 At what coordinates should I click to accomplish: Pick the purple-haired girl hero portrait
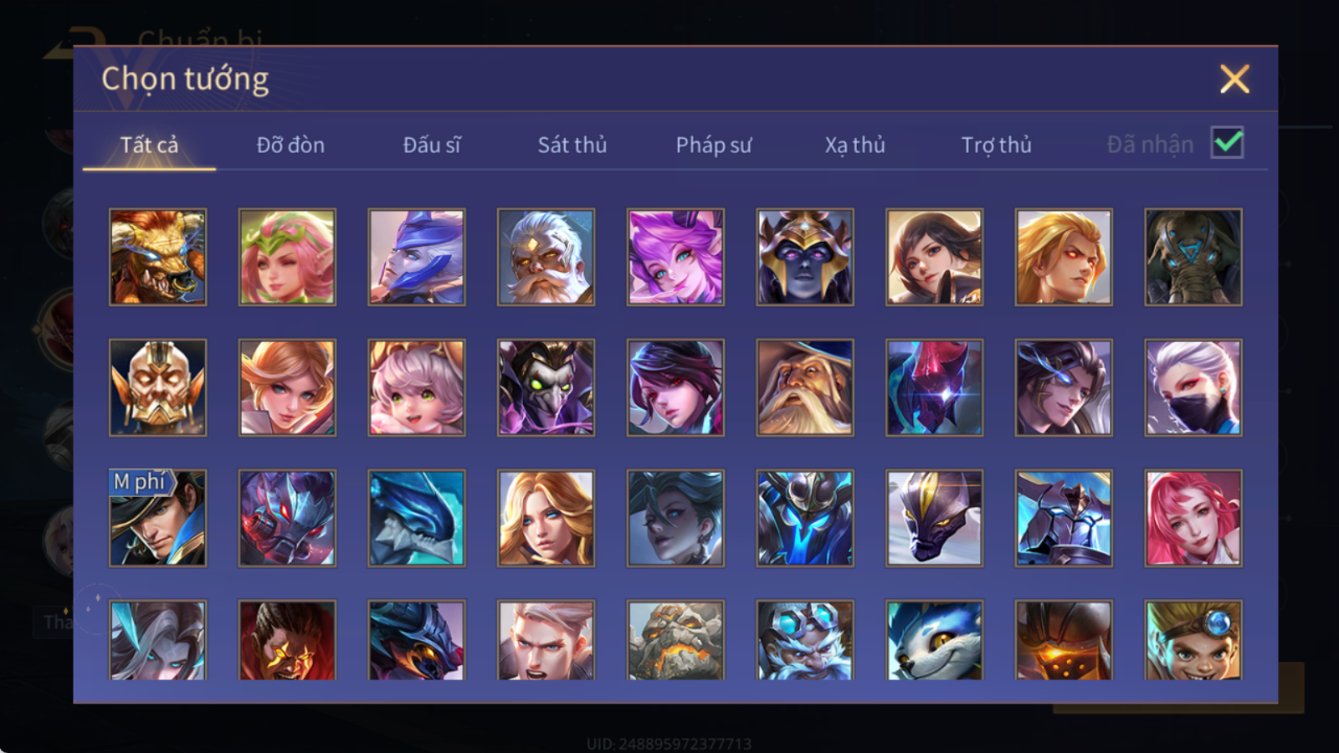click(x=676, y=257)
